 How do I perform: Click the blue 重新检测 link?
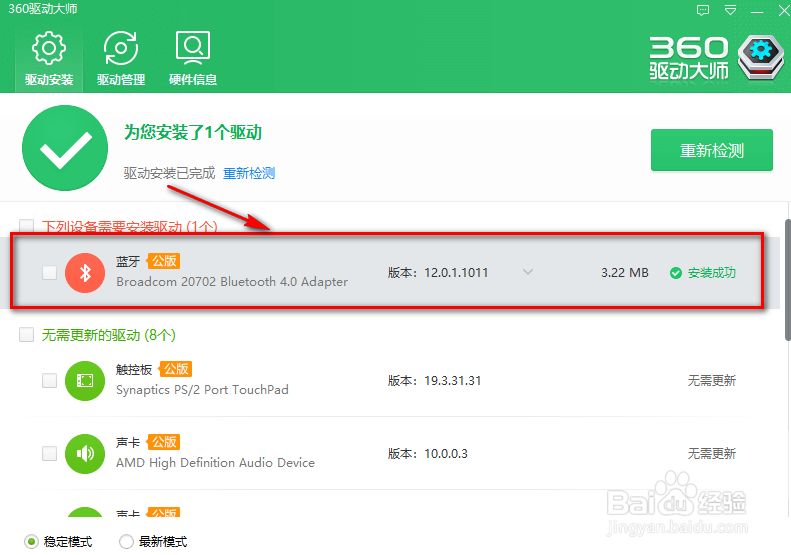pyautogui.click(x=249, y=173)
